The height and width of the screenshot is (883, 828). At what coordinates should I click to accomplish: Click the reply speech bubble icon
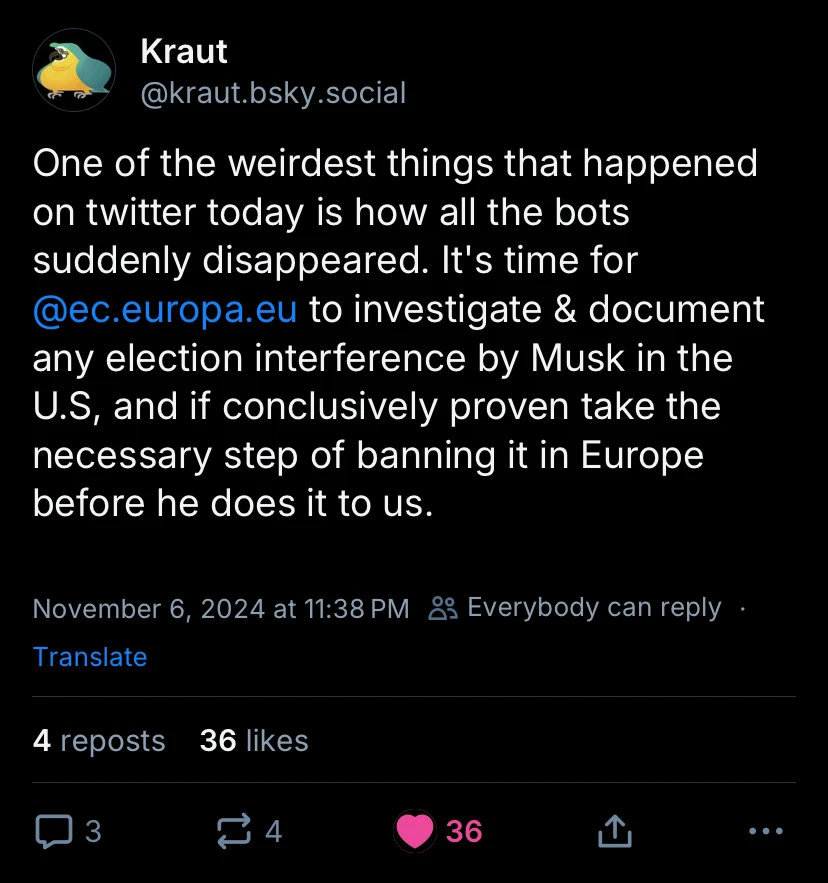click(54, 830)
